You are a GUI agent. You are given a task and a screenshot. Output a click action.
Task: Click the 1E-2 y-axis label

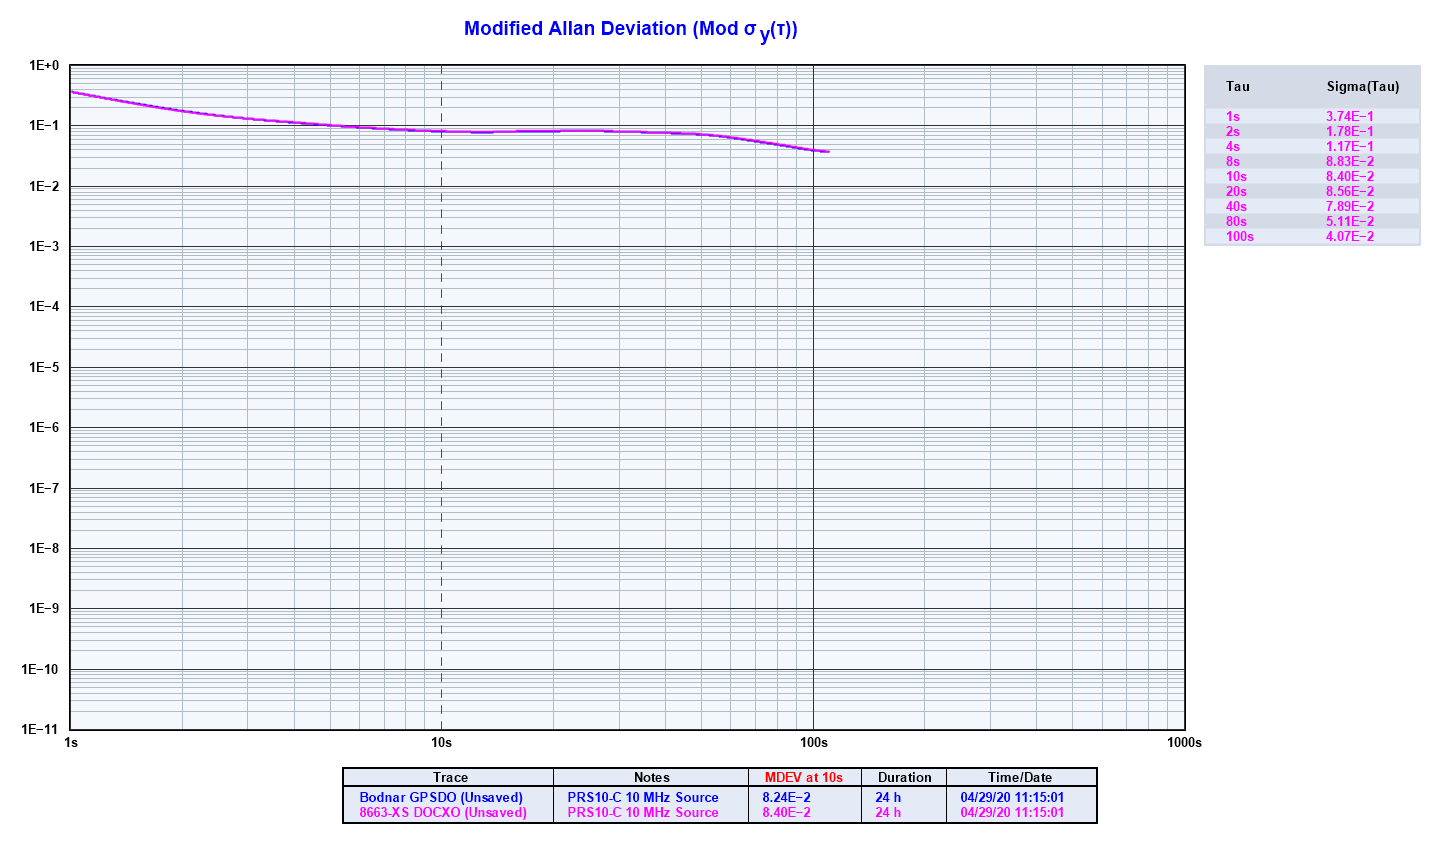coord(44,186)
